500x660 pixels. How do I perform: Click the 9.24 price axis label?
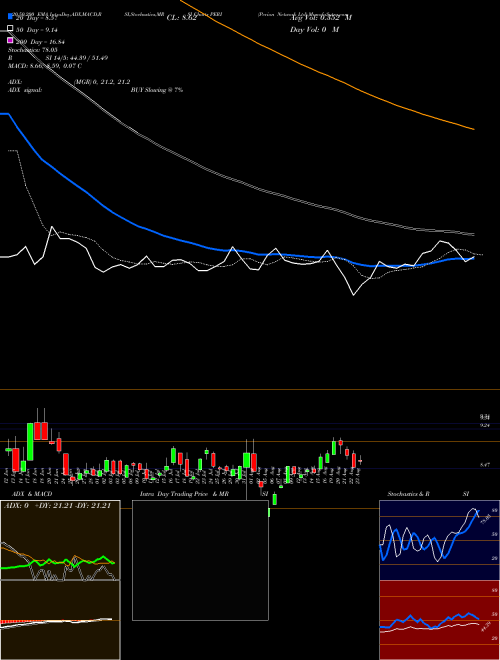pyautogui.click(x=486, y=426)
